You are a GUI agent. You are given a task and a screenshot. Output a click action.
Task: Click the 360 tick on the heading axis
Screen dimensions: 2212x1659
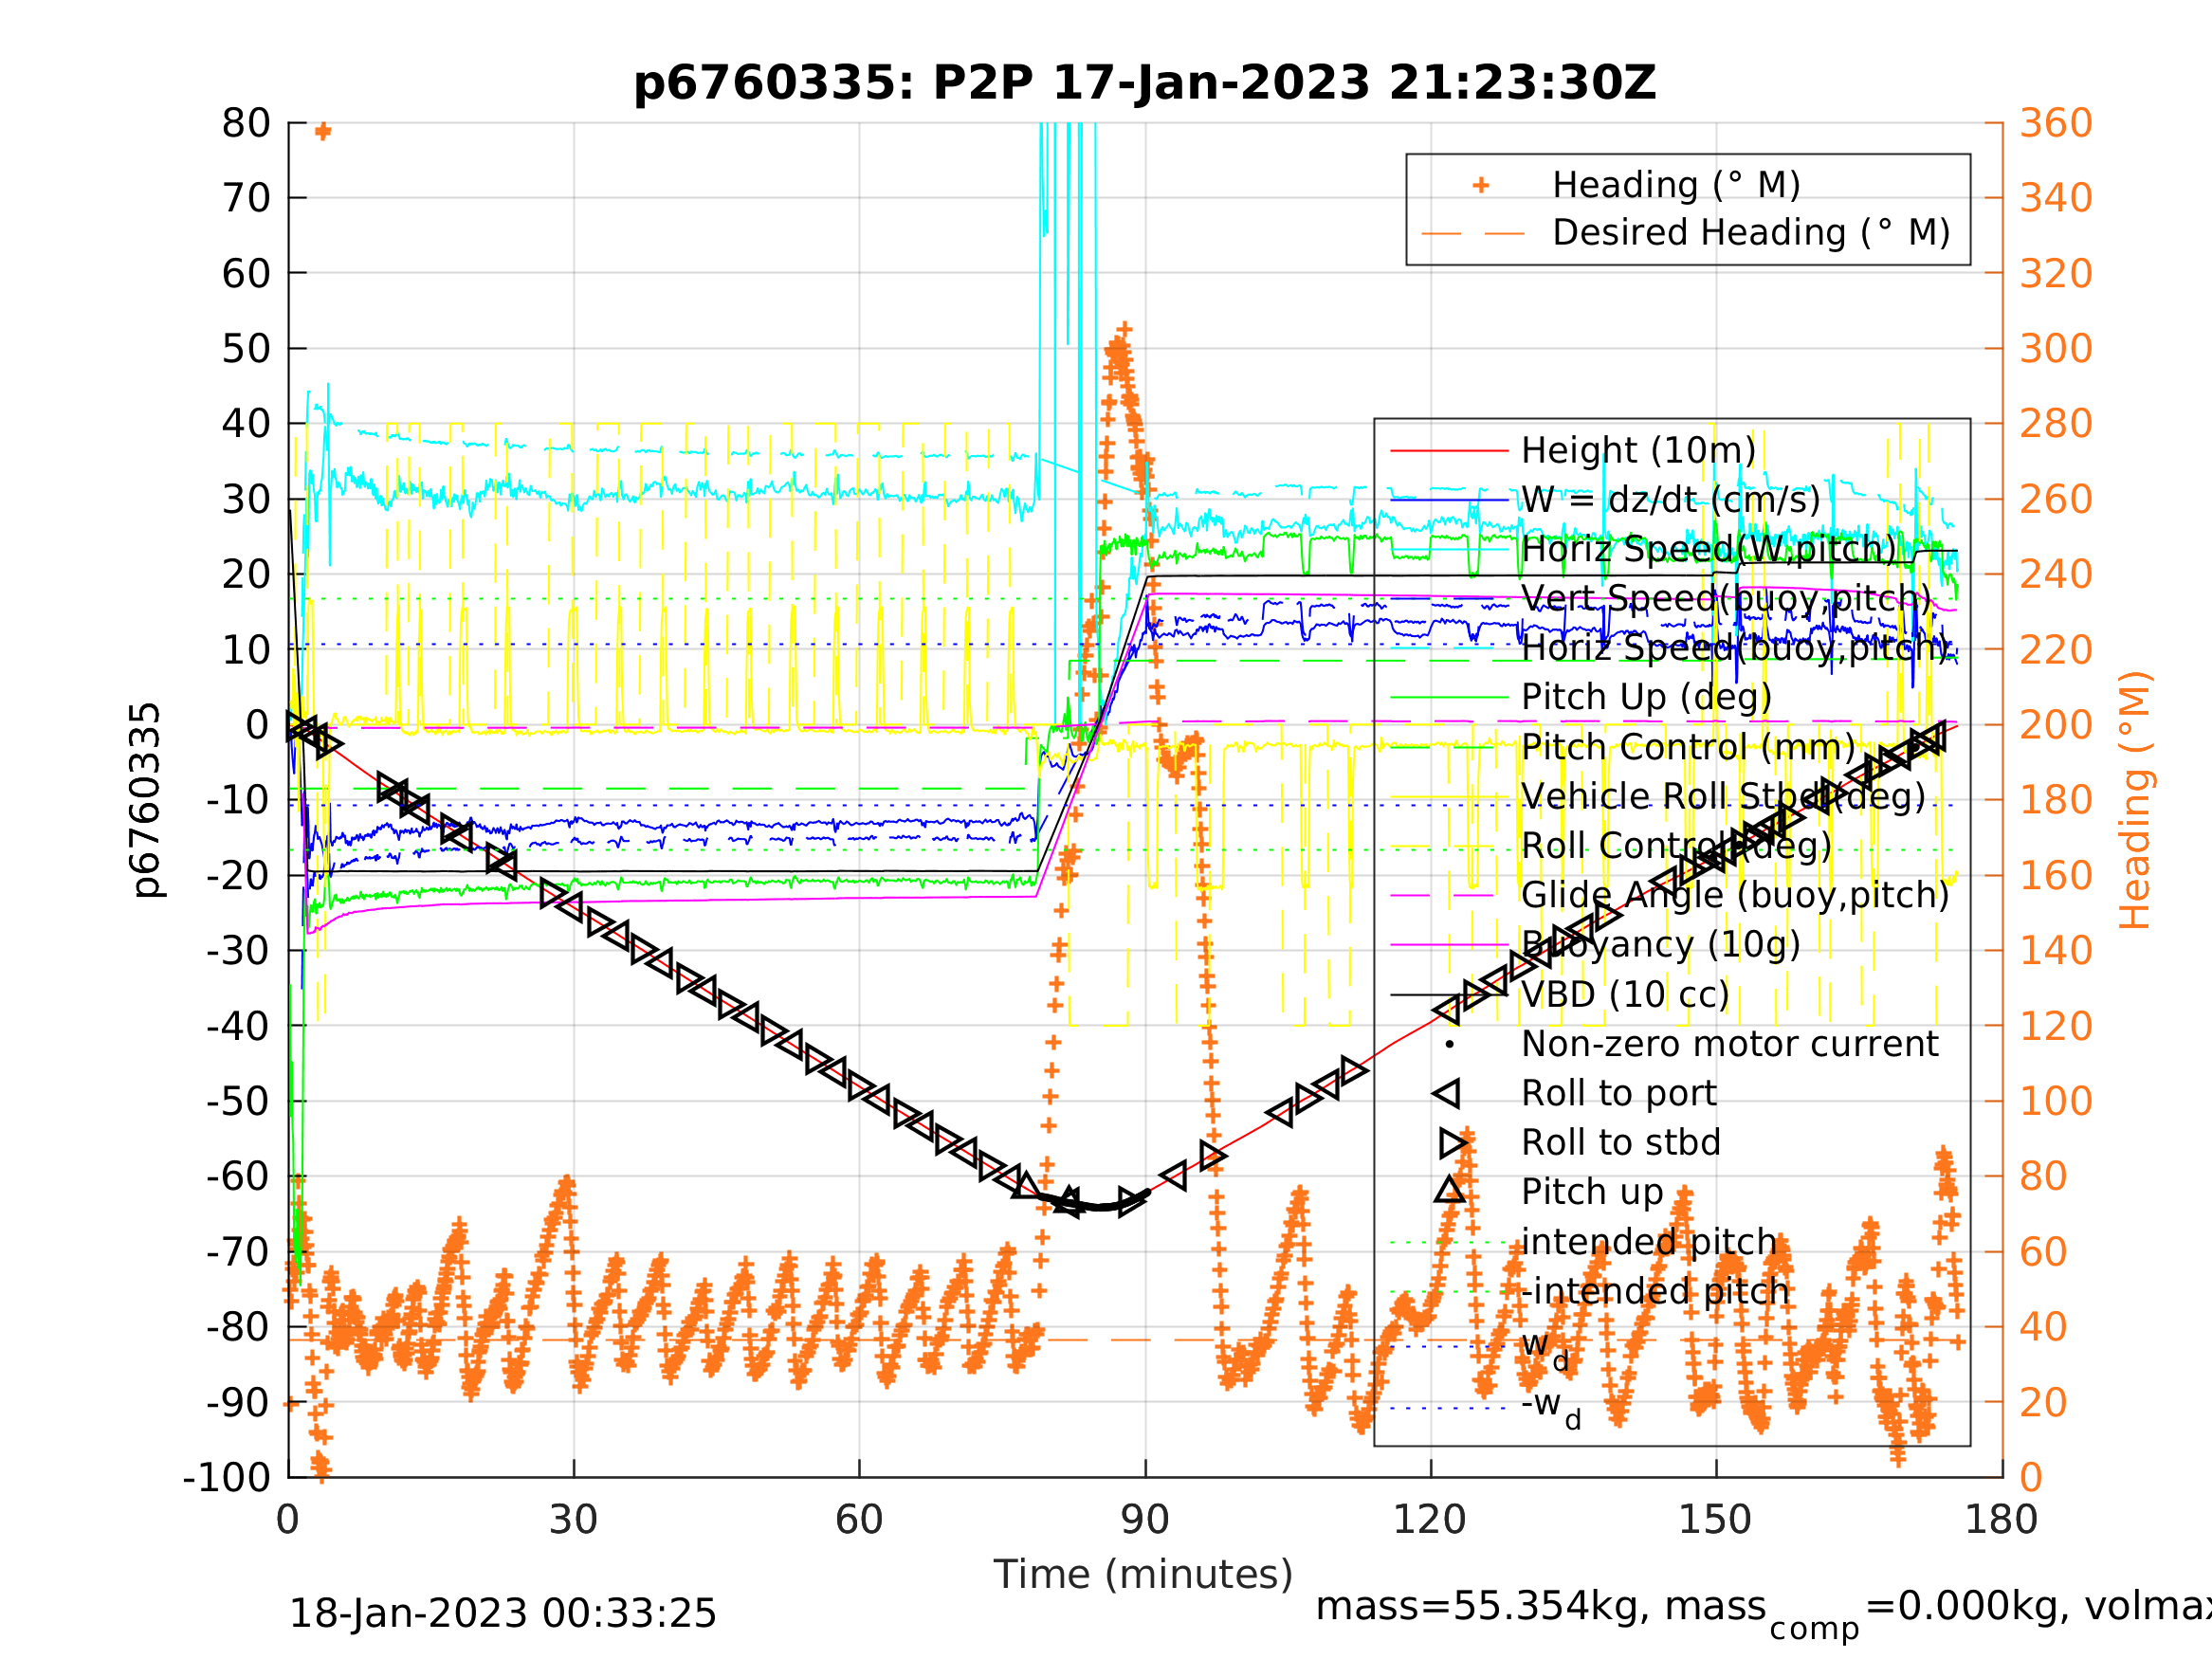tap(2056, 124)
